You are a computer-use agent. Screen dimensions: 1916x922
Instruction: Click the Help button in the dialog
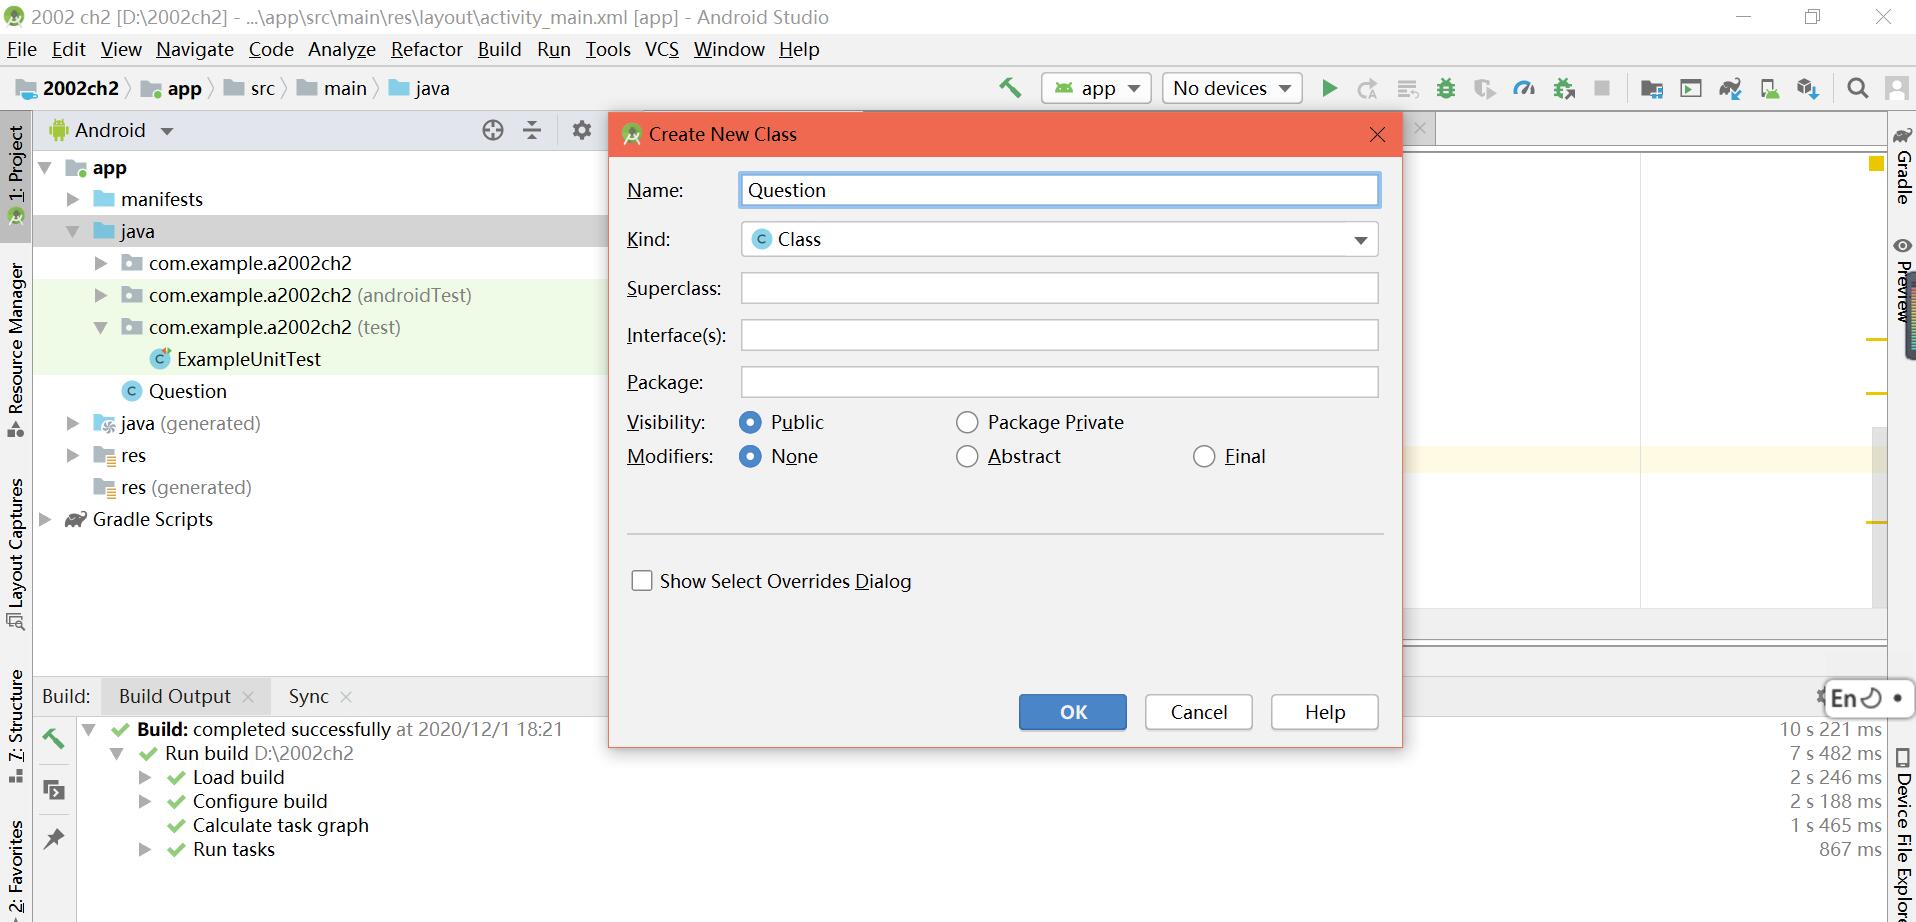(x=1325, y=712)
